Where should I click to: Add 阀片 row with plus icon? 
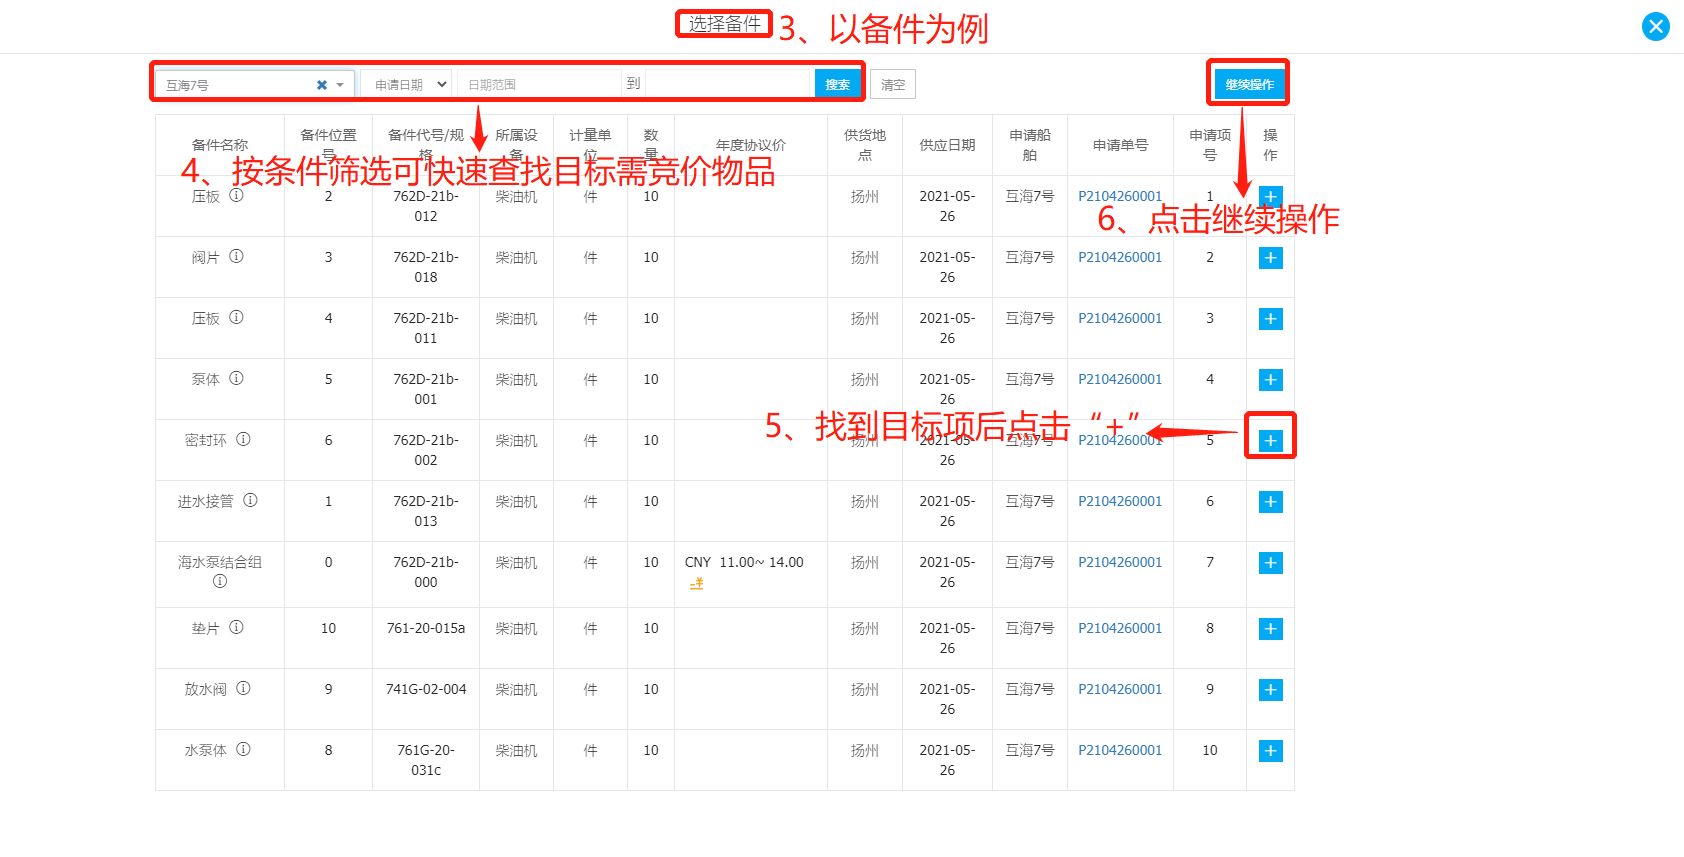pos(1270,258)
